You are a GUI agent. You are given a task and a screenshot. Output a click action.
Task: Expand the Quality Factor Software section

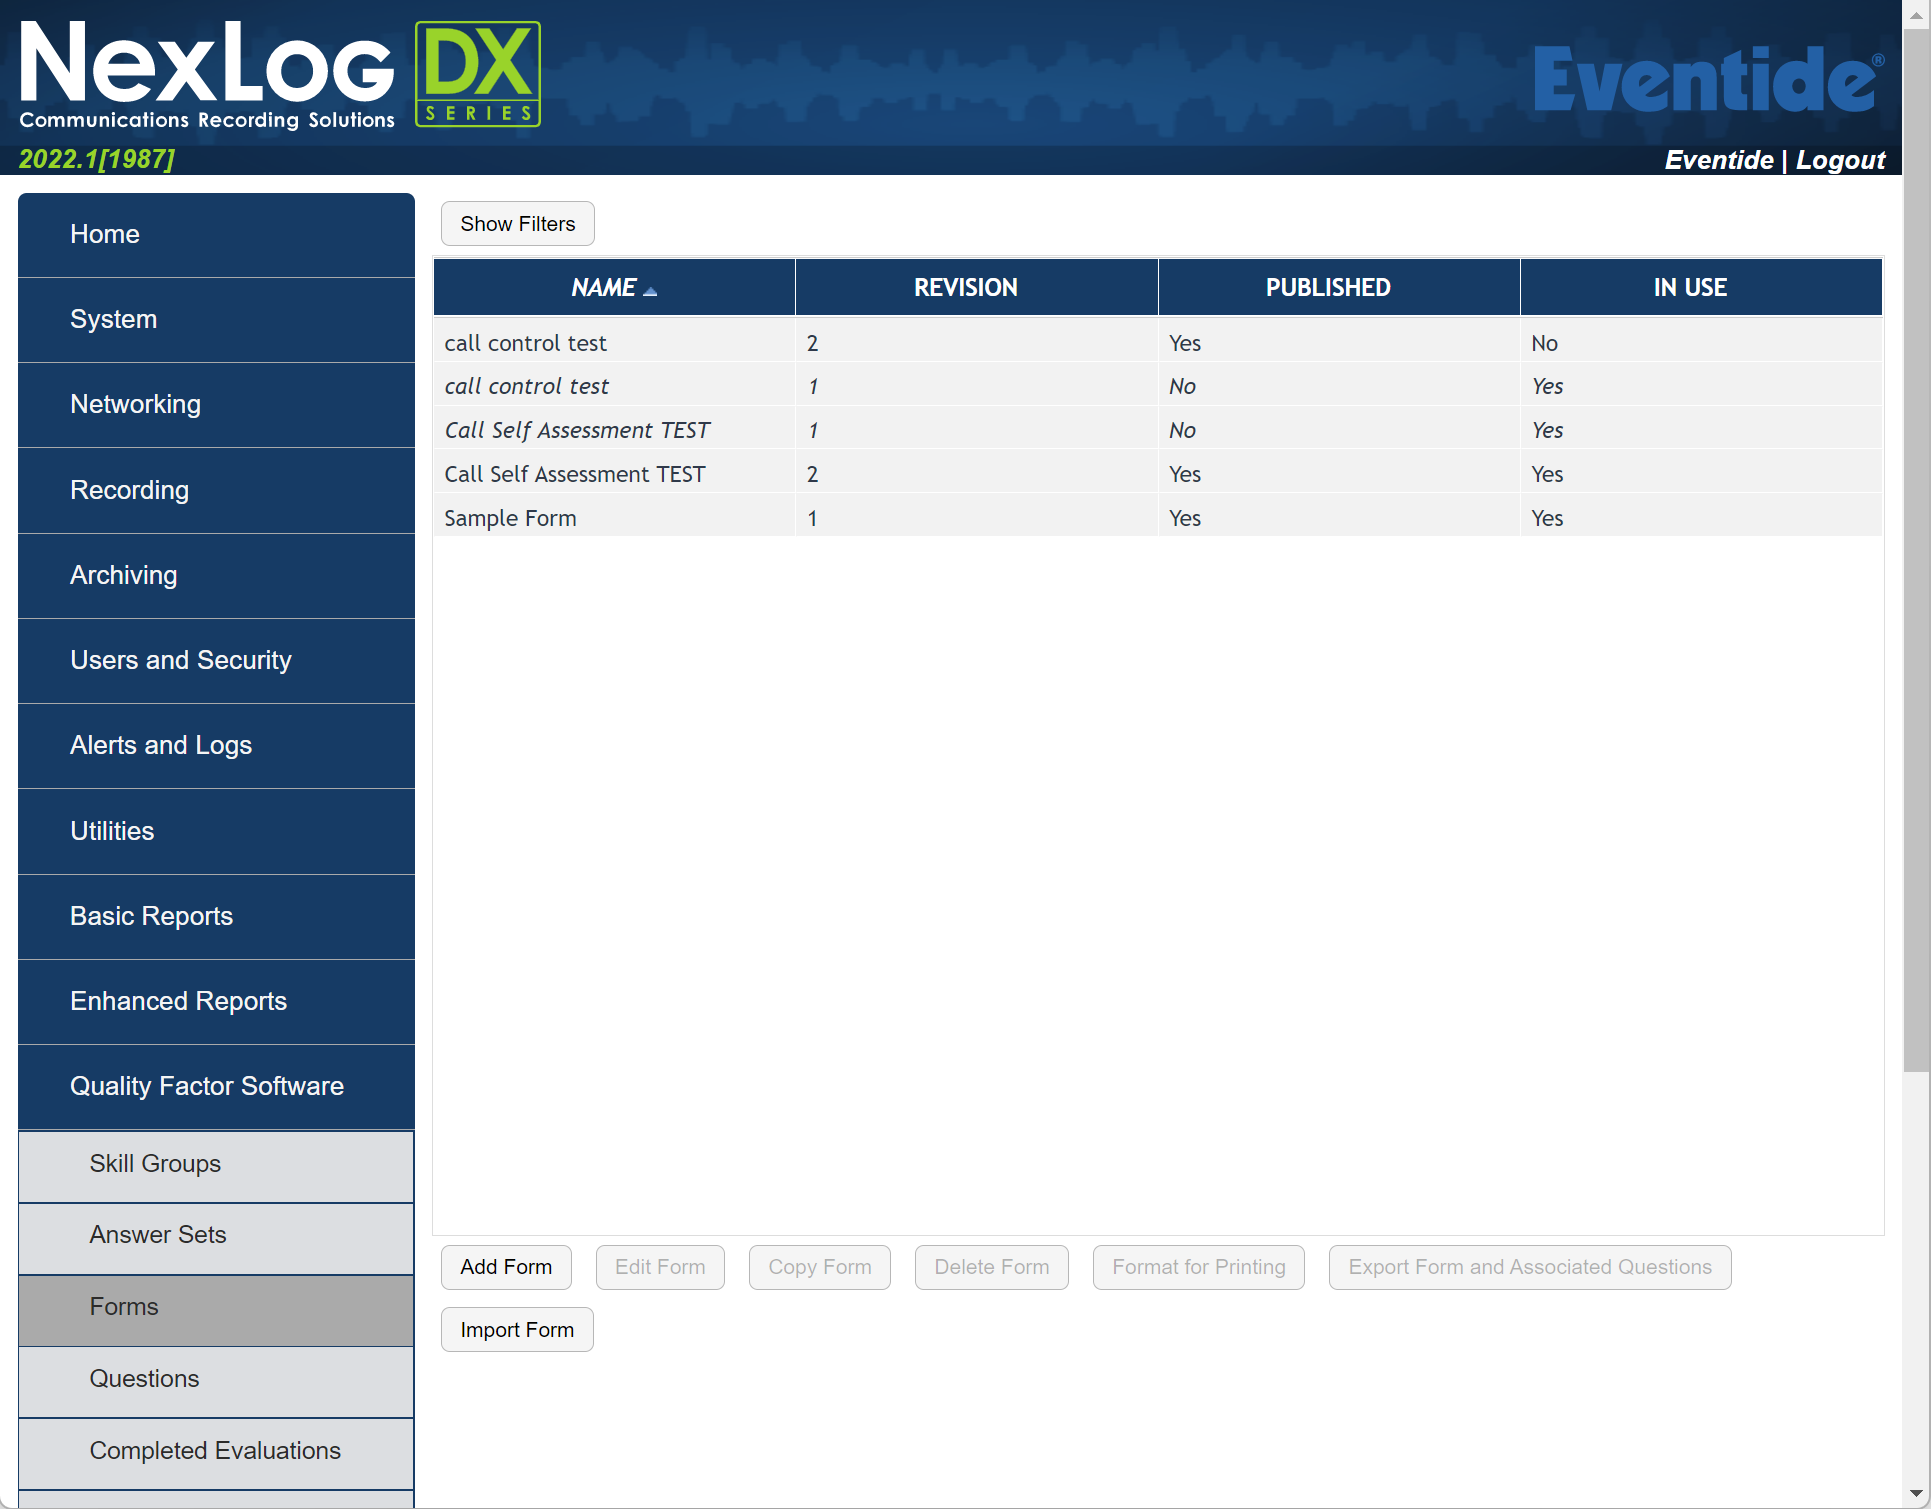point(207,1086)
